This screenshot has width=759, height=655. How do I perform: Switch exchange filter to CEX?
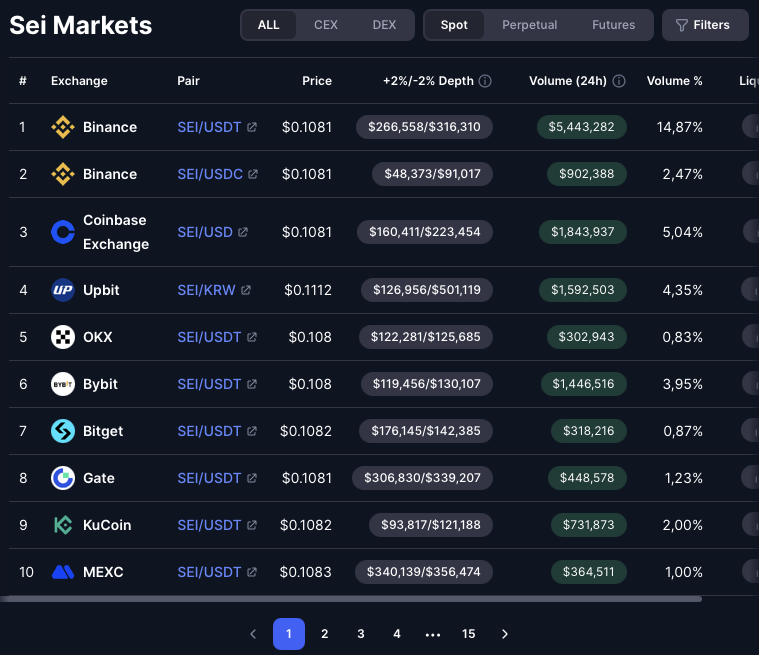pyautogui.click(x=326, y=25)
